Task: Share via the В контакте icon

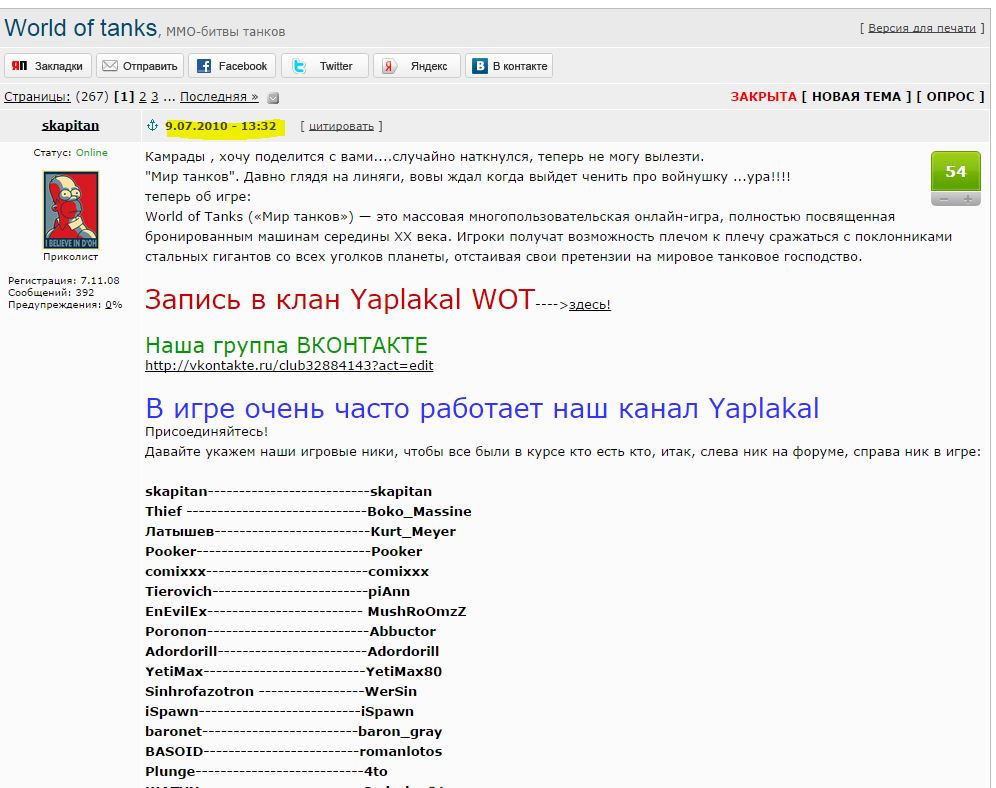Action: click(480, 65)
